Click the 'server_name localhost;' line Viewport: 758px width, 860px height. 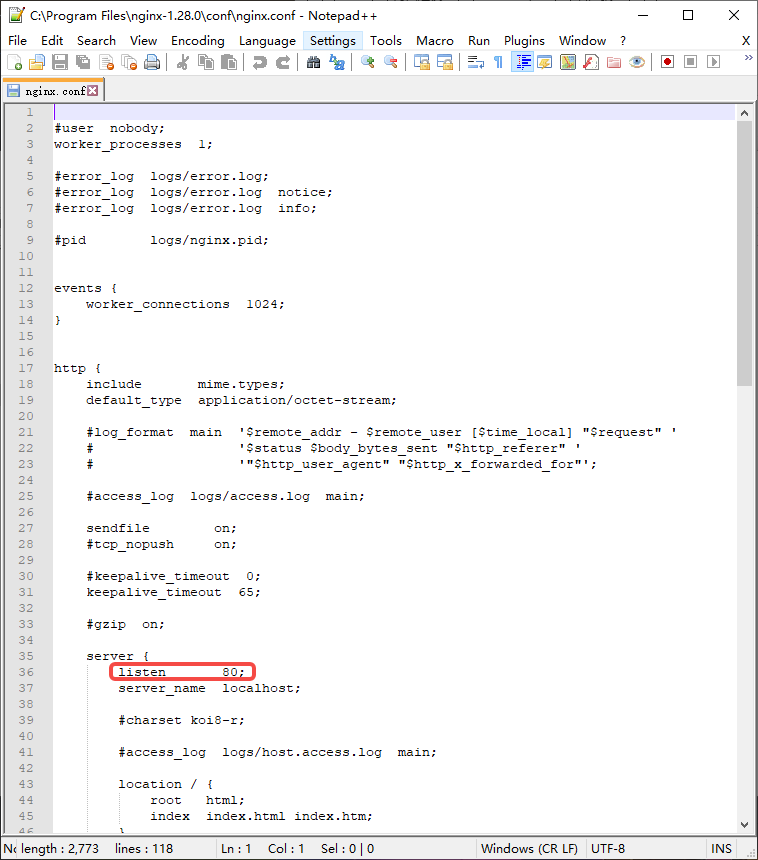click(x=210, y=688)
